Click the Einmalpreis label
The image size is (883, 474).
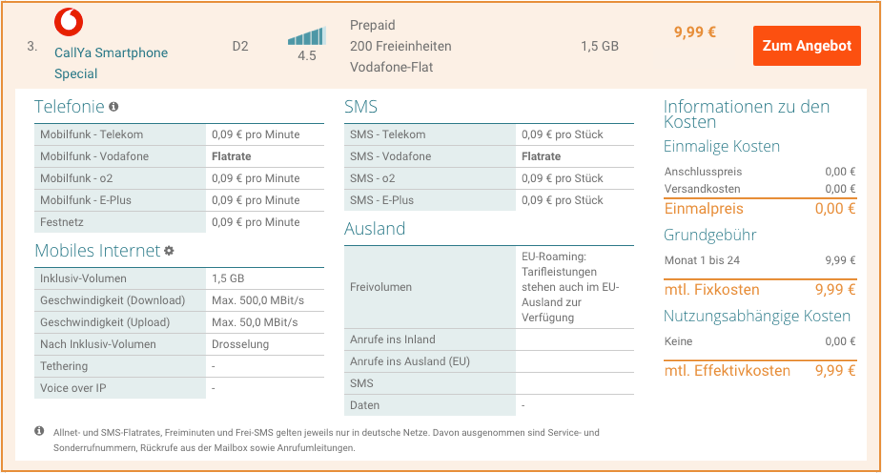coord(704,209)
